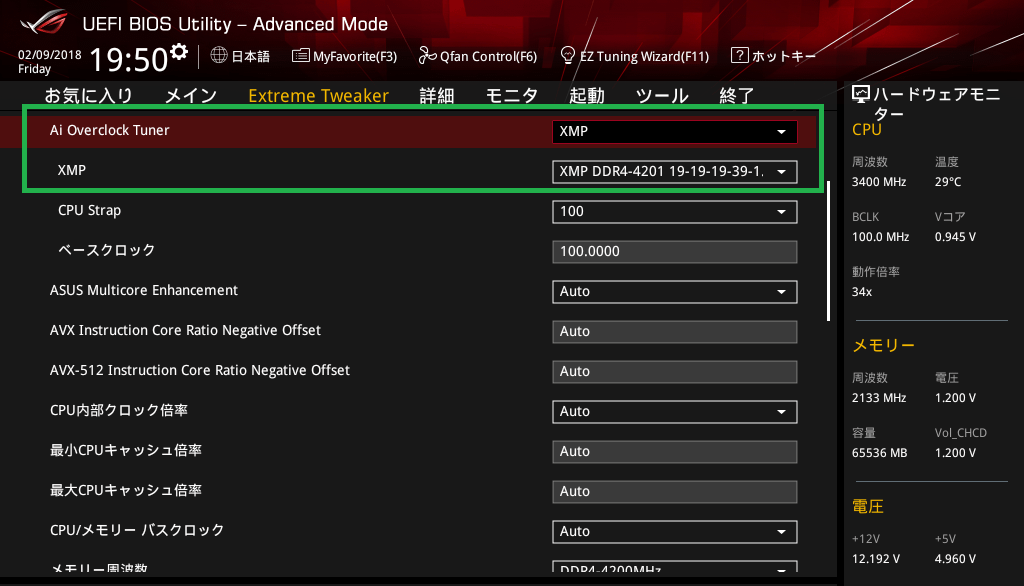Select the Extreme Tweaker tab
Image resolution: width=1024 pixels, height=586 pixels.
click(319, 95)
